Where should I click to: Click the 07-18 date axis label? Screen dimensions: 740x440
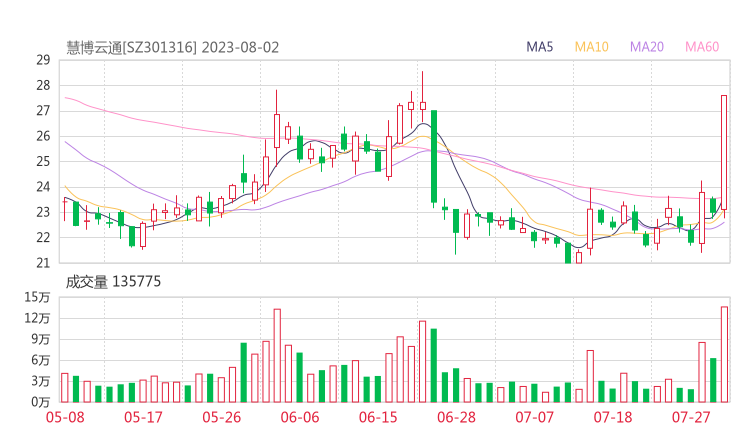coord(613,417)
